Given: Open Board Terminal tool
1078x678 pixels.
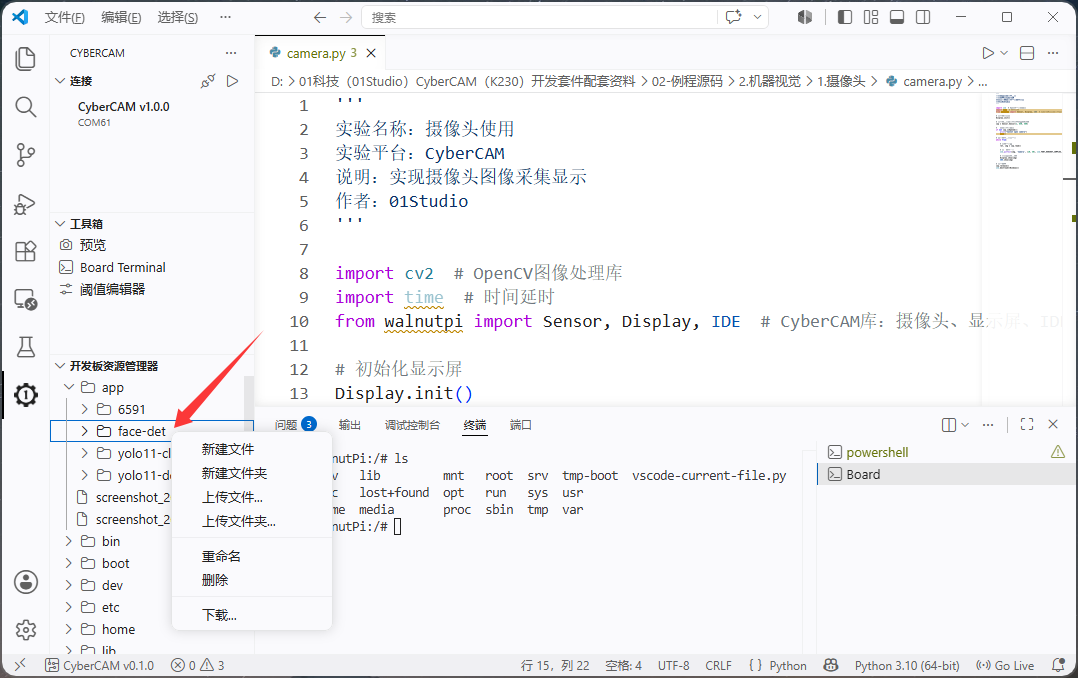Looking at the screenshot, I should [122, 267].
